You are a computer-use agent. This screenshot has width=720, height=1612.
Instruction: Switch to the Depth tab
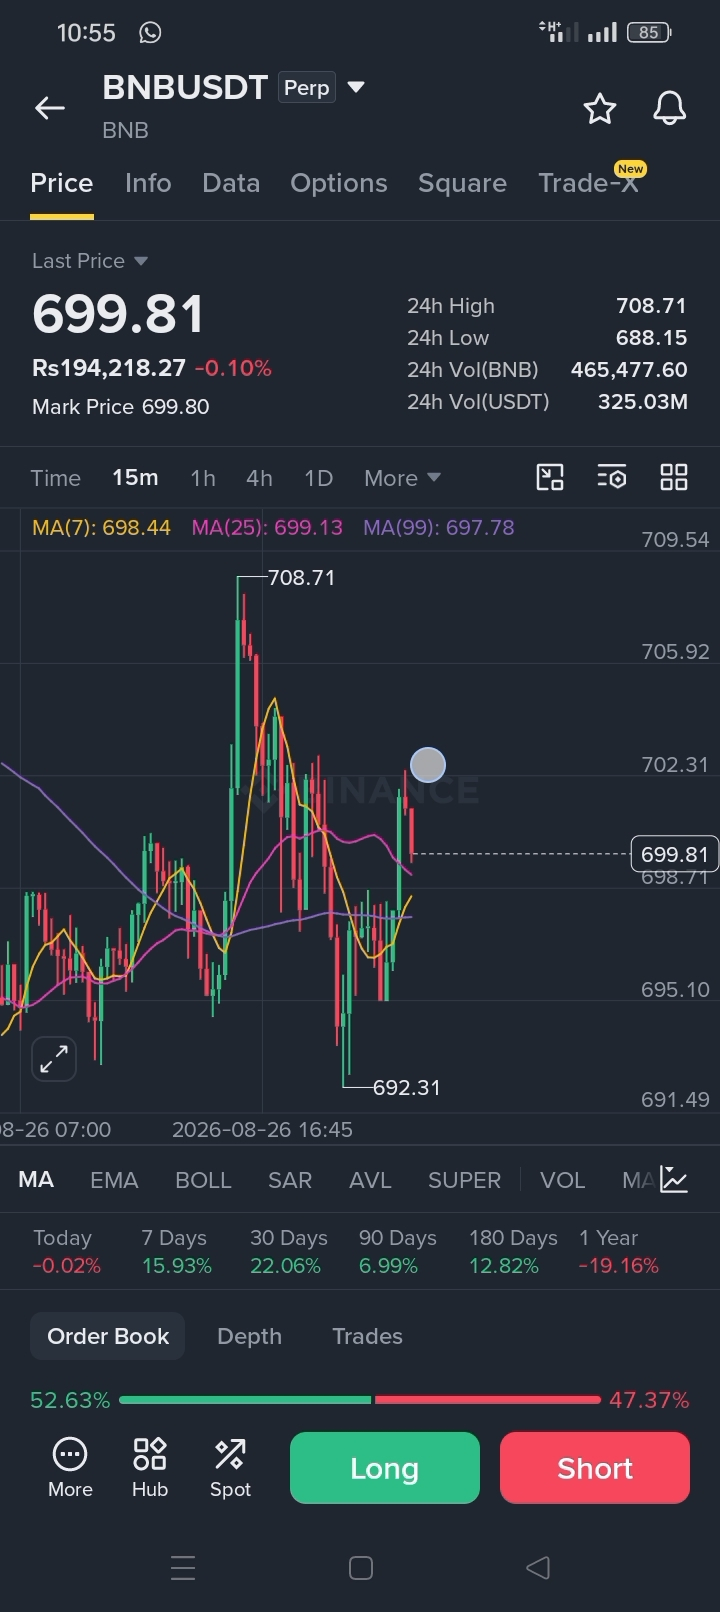(x=249, y=1336)
